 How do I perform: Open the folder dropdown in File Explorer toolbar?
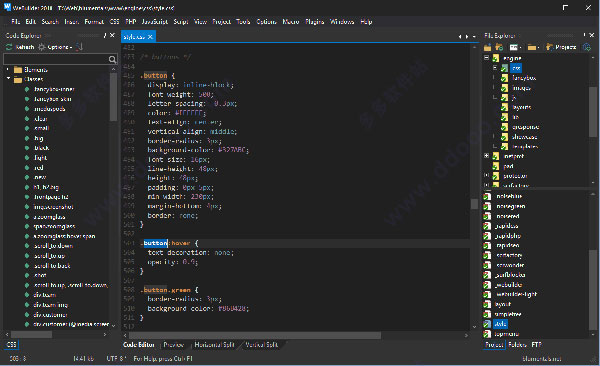point(533,47)
